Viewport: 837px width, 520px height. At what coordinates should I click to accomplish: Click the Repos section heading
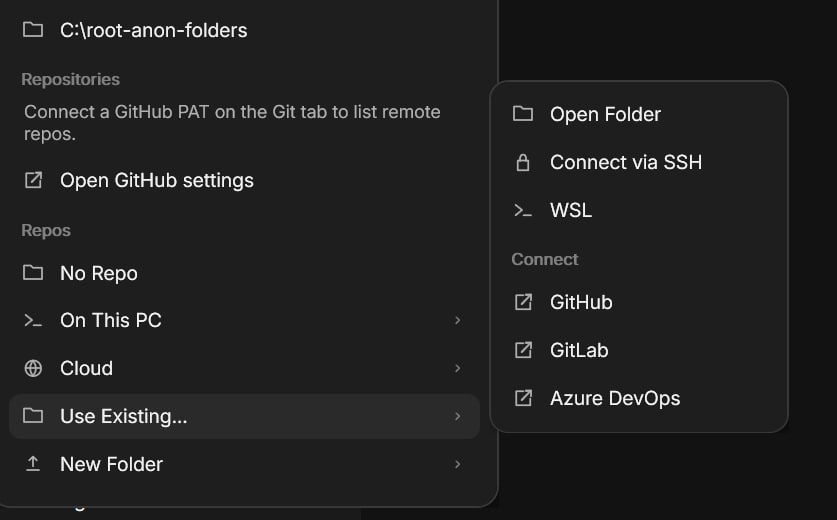coord(46,231)
